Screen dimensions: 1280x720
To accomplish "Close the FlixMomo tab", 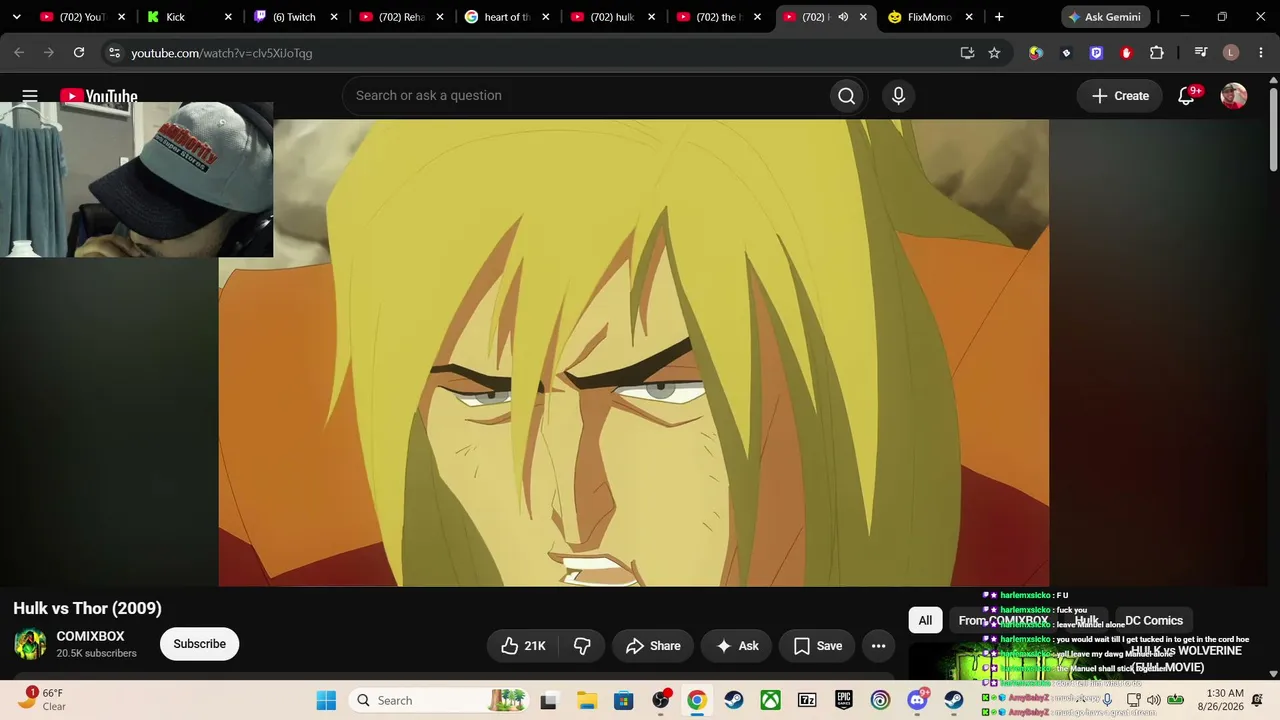I will click(968, 17).
